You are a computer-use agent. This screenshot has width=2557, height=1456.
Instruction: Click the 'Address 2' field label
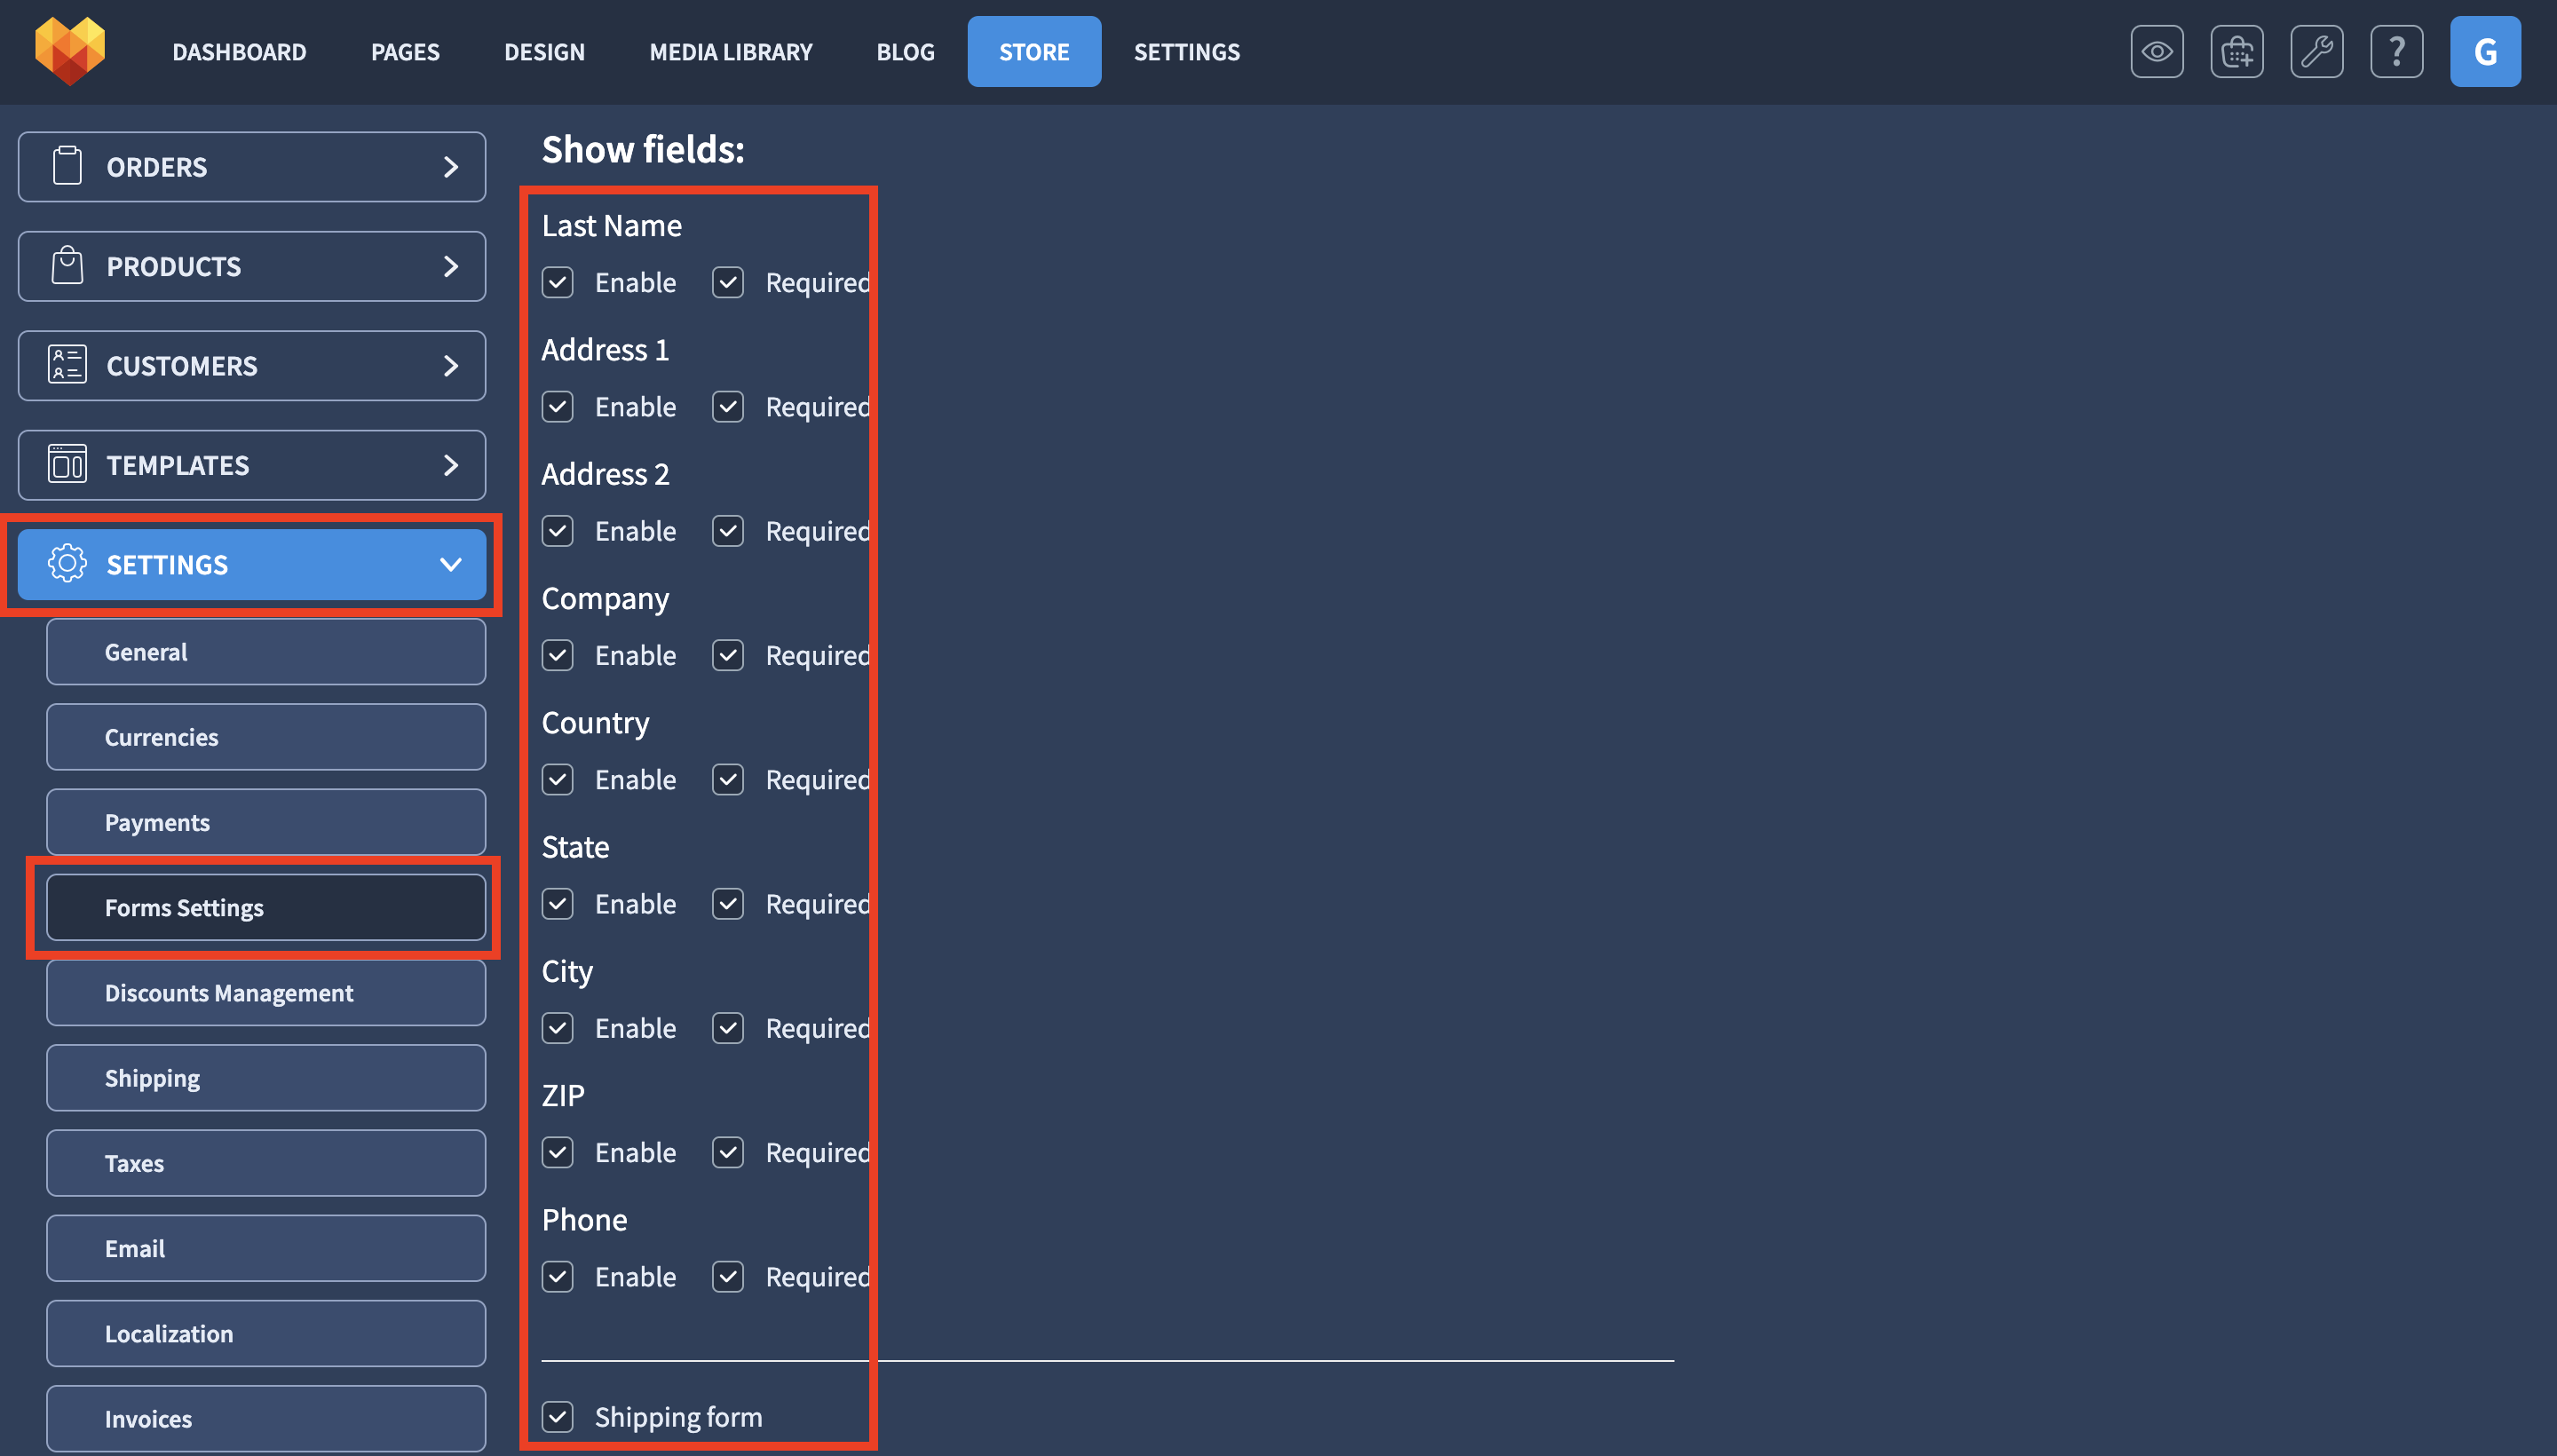[605, 474]
